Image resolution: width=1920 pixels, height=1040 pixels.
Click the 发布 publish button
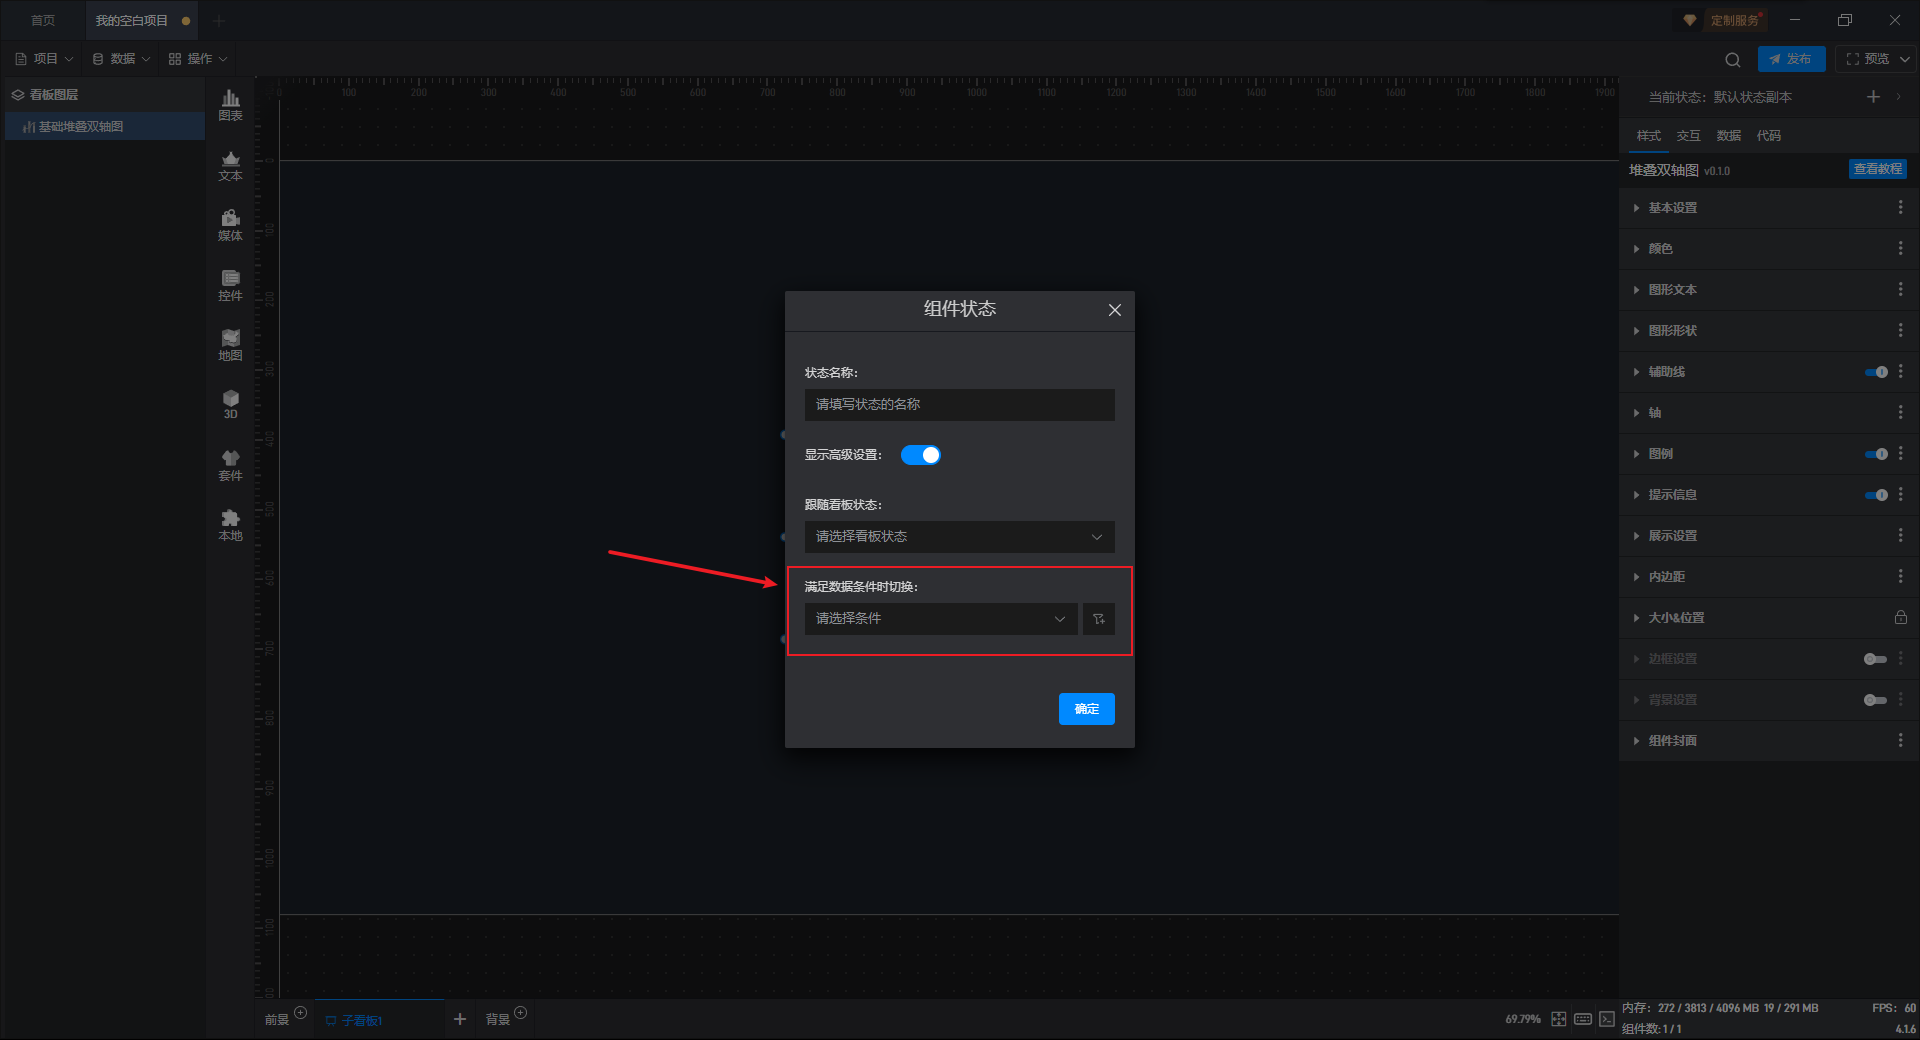[1791, 59]
